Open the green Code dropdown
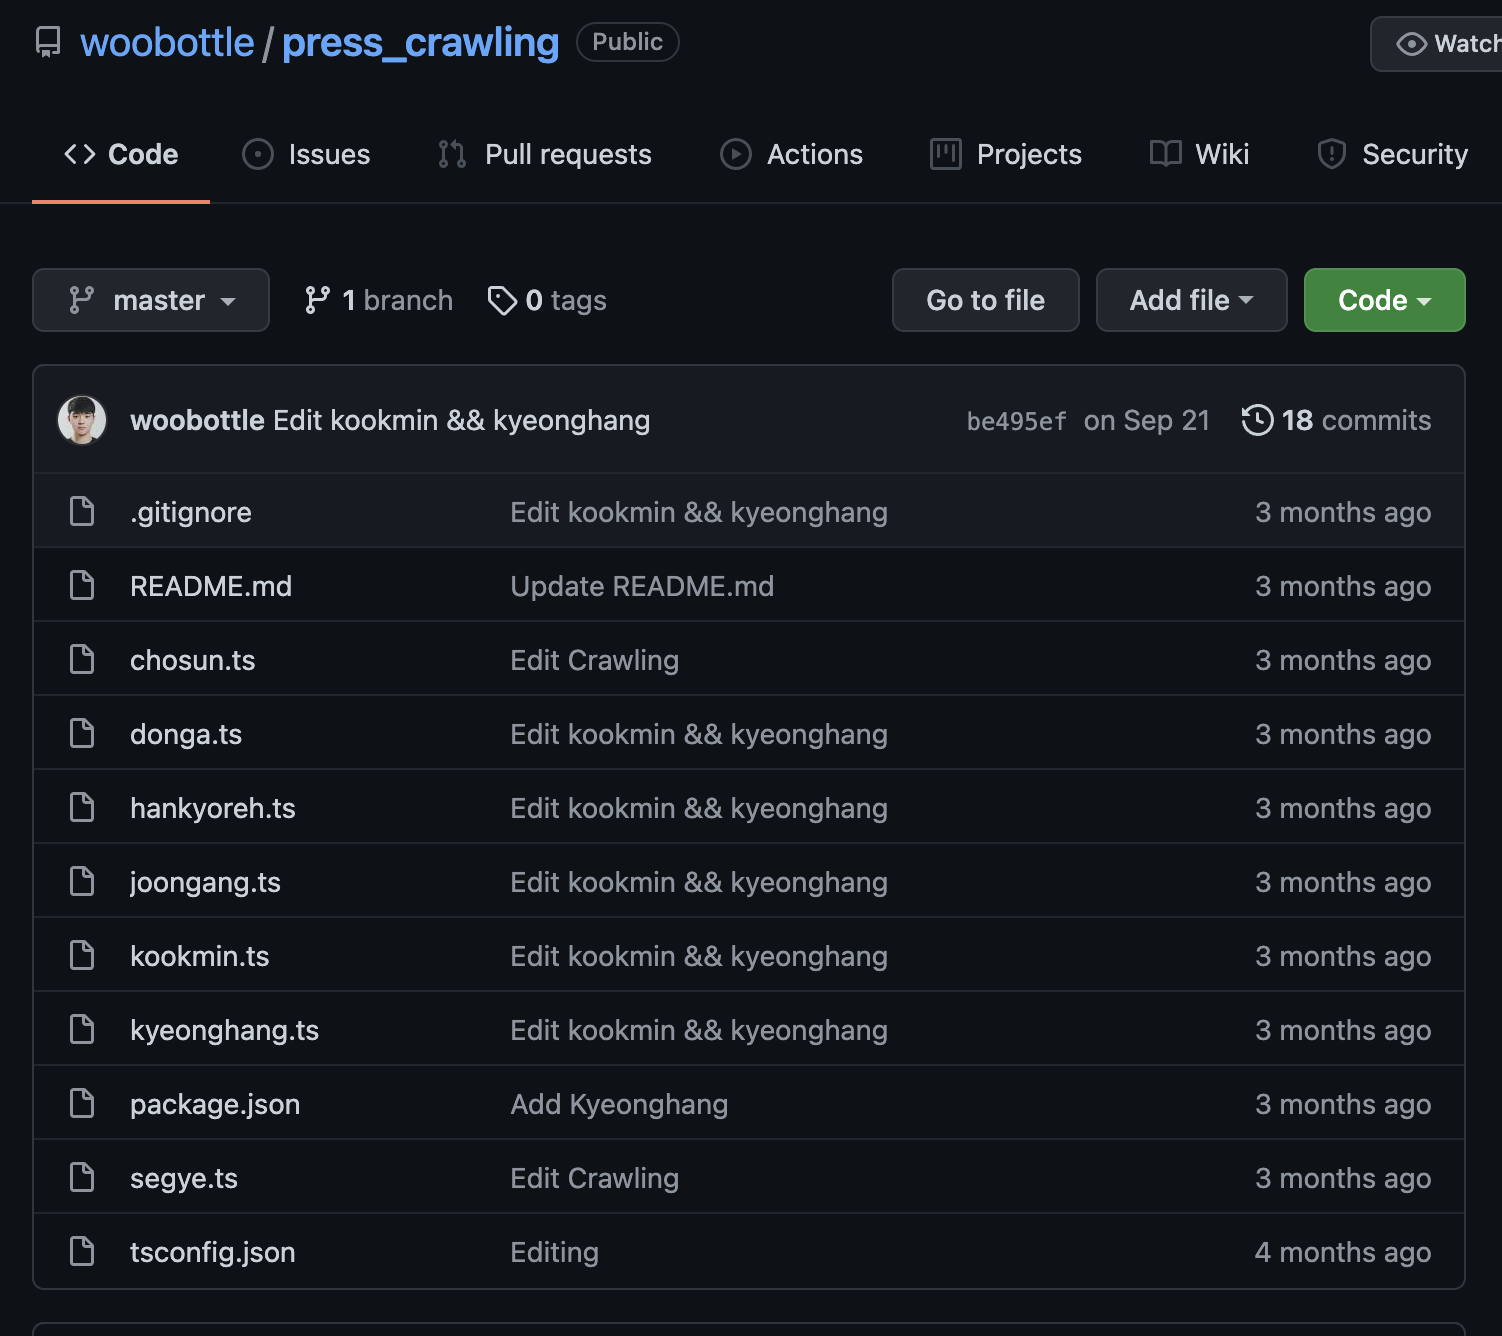The width and height of the screenshot is (1502, 1336). pos(1384,300)
